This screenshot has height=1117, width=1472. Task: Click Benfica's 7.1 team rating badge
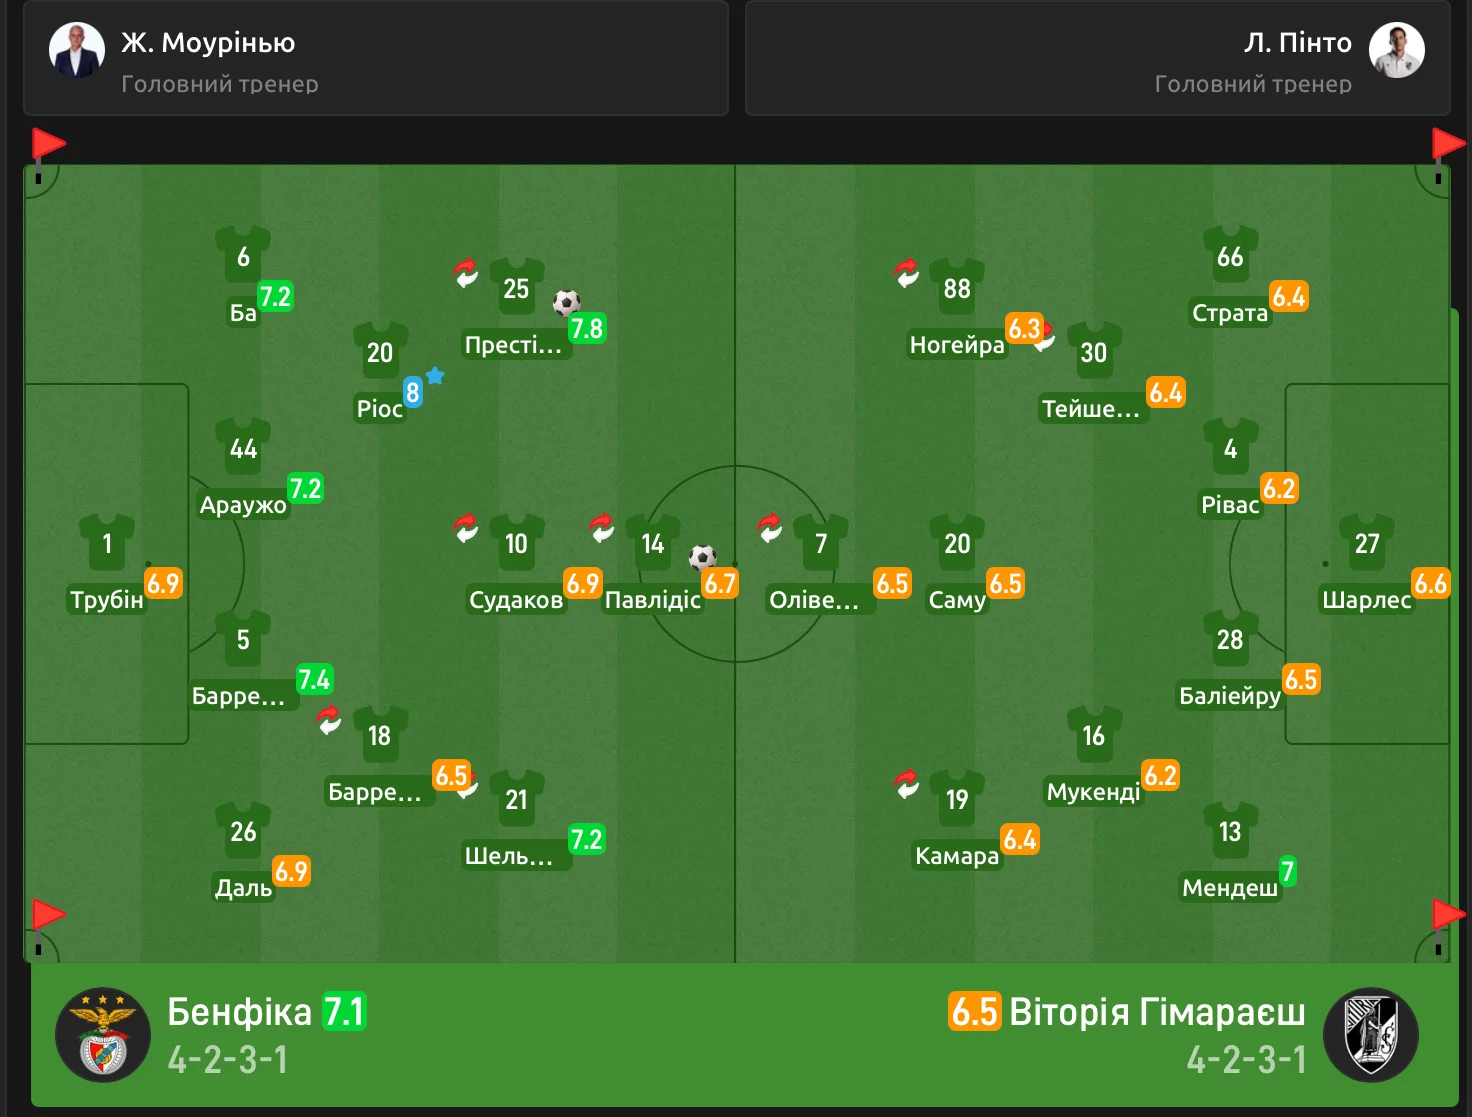(345, 1012)
